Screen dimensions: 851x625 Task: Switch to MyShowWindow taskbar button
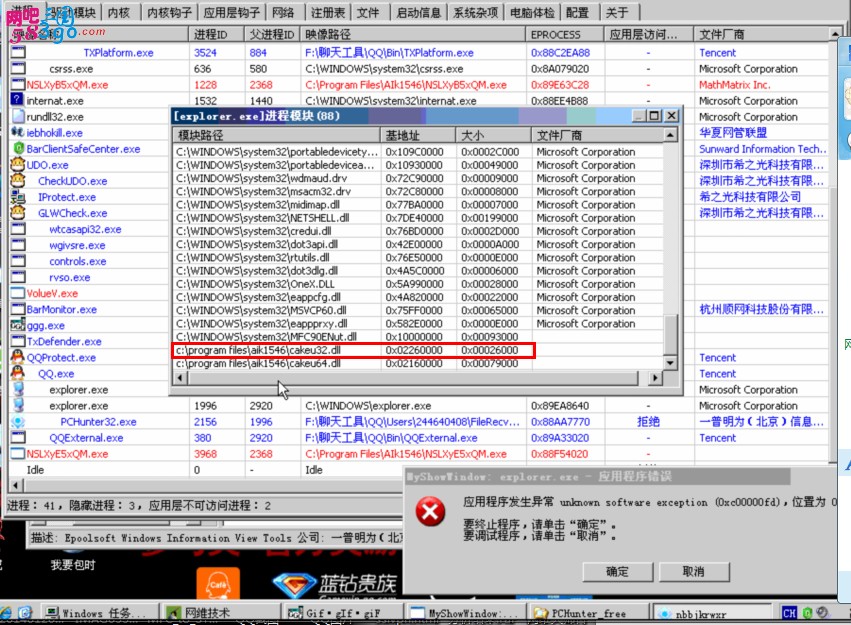point(466,613)
